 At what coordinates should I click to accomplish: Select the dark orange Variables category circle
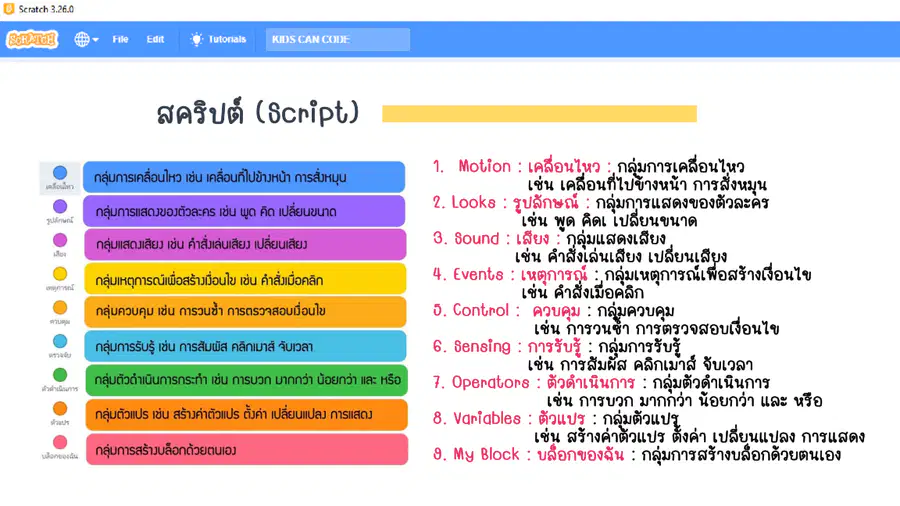pyautogui.click(x=60, y=408)
